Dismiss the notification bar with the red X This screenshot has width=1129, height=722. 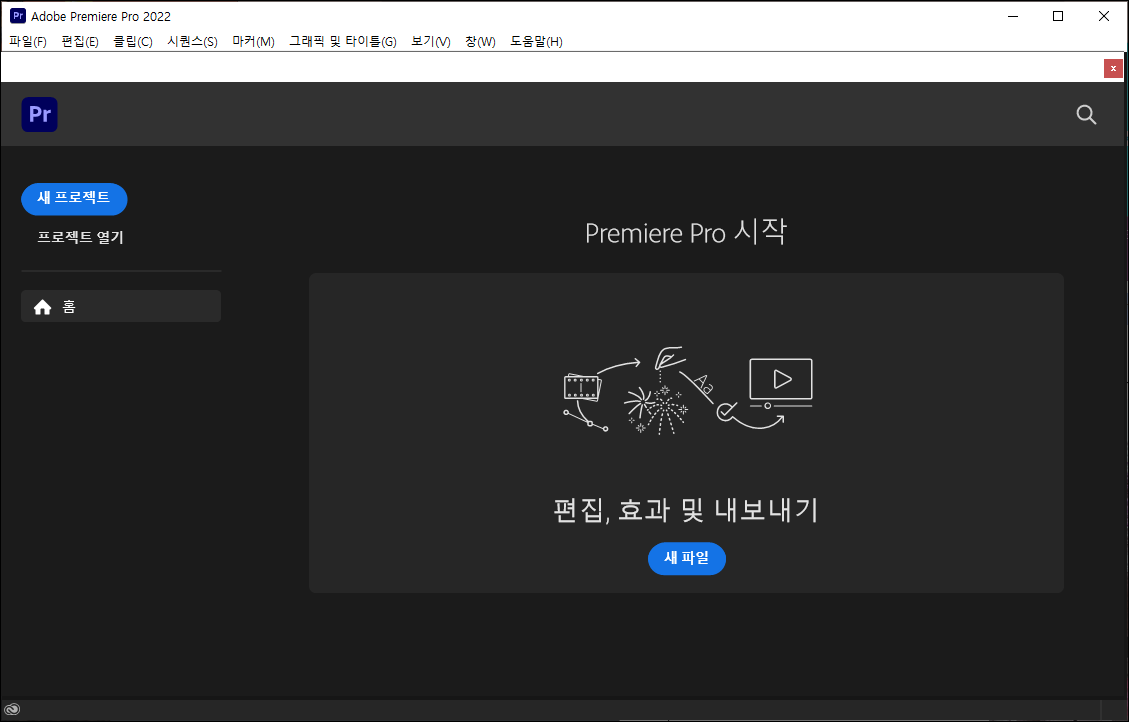[1113, 68]
